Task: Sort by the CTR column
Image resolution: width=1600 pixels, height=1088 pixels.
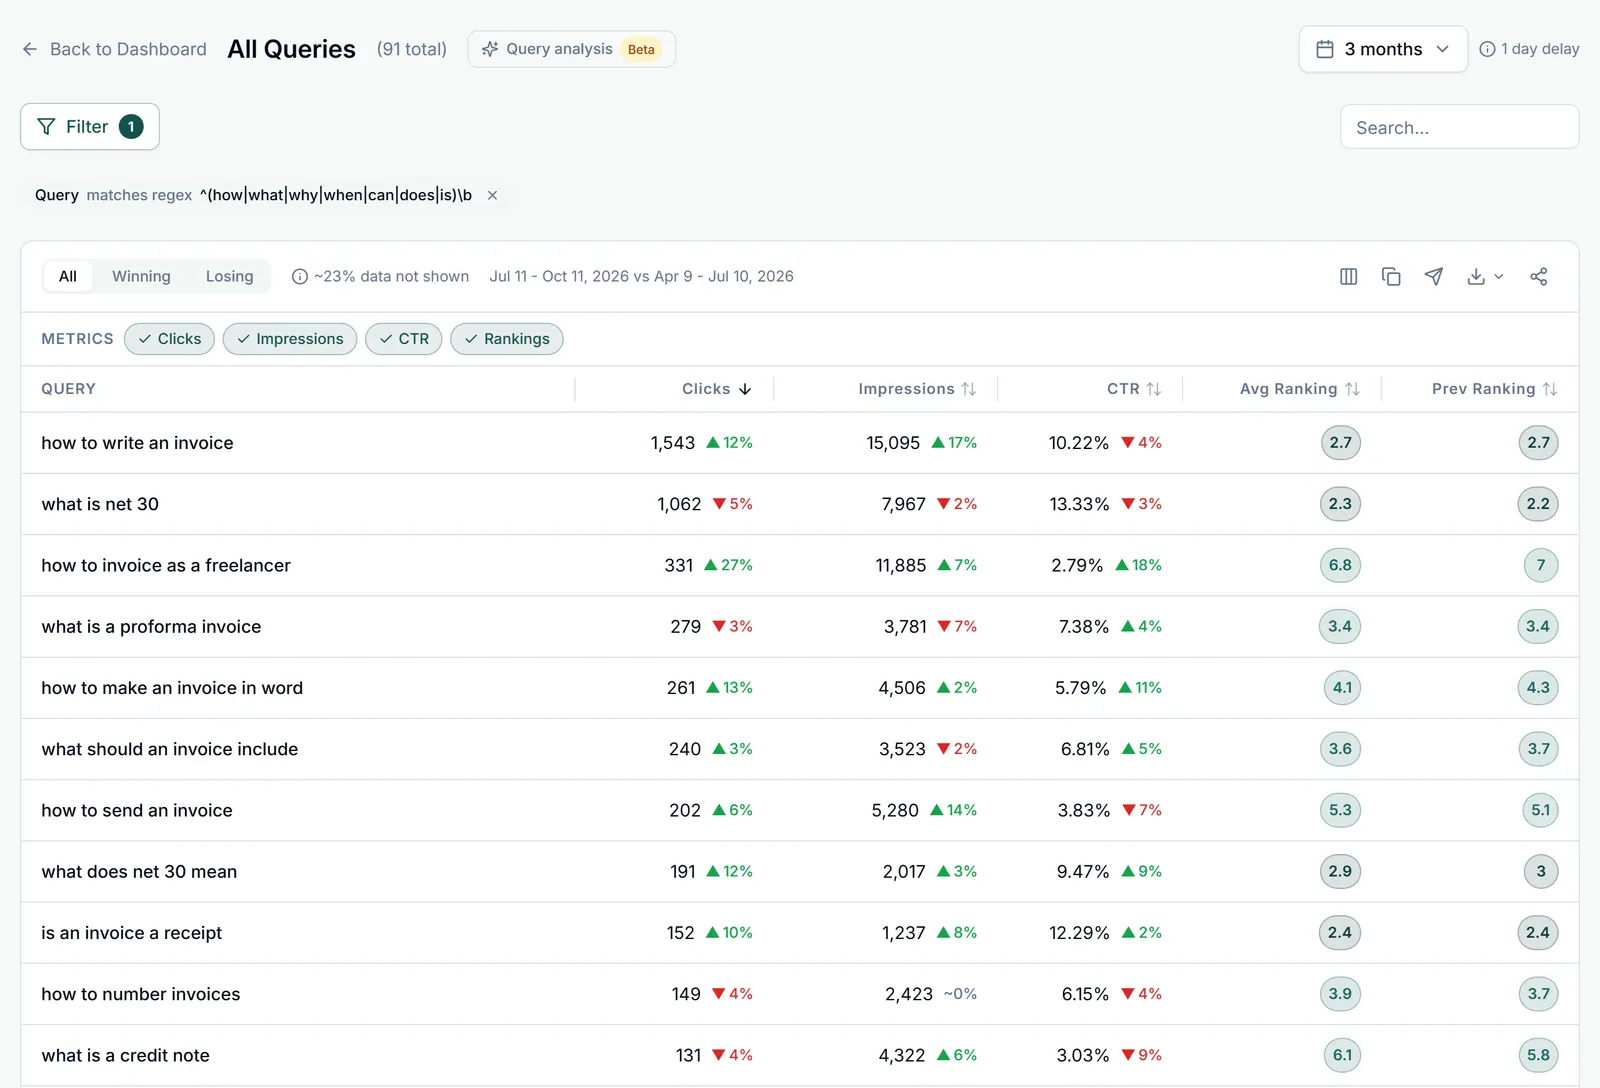Action: 1134,389
